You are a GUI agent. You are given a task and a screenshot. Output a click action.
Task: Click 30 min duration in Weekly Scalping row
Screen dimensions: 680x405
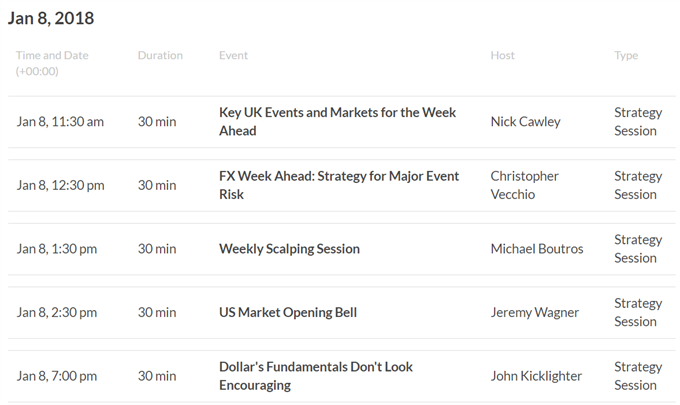157,249
